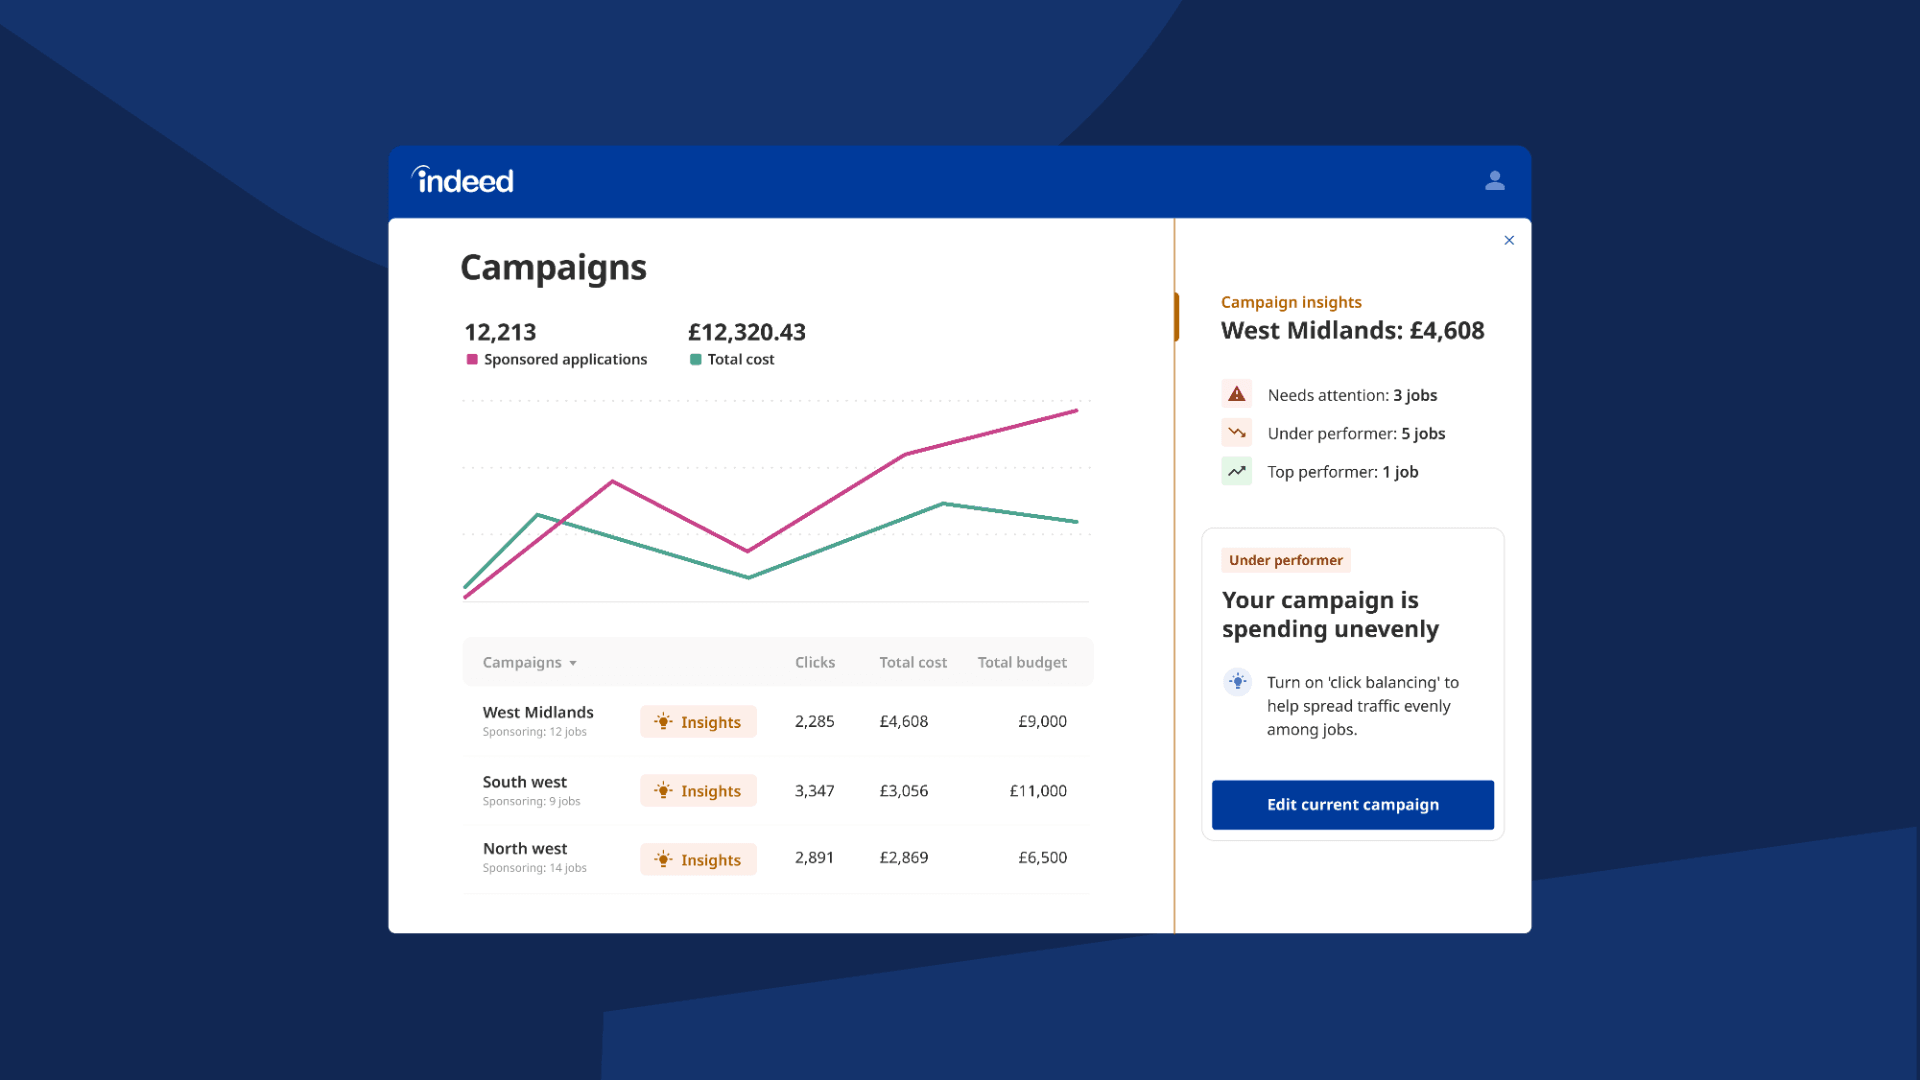Toggle the Sponsored applications legend entry
The image size is (1920, 1080).
click(556, 359)
